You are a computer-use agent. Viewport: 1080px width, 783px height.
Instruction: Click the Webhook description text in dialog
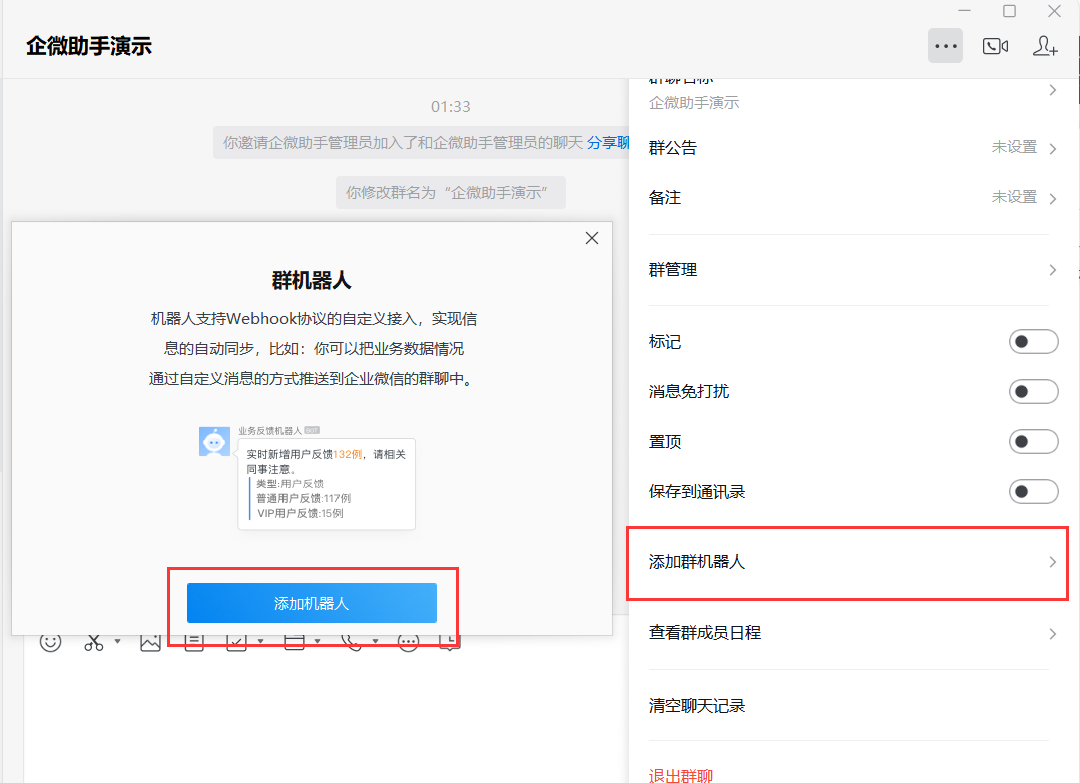[x=313, y=348]
